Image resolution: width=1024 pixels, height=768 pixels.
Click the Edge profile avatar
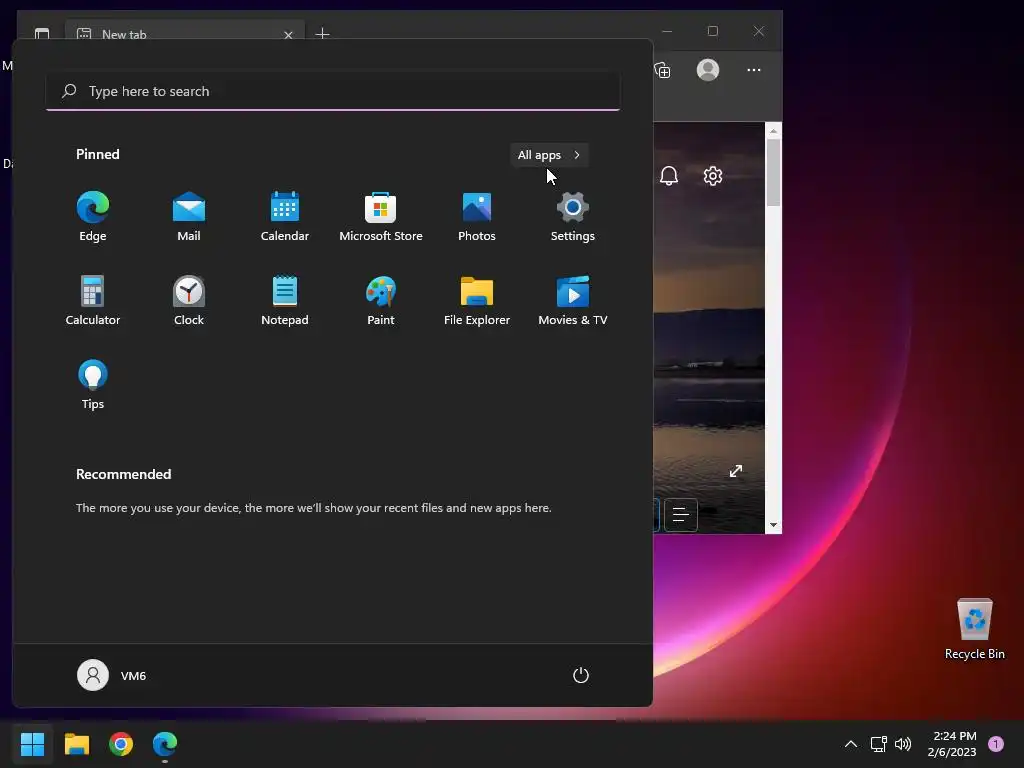coord(708,70)
